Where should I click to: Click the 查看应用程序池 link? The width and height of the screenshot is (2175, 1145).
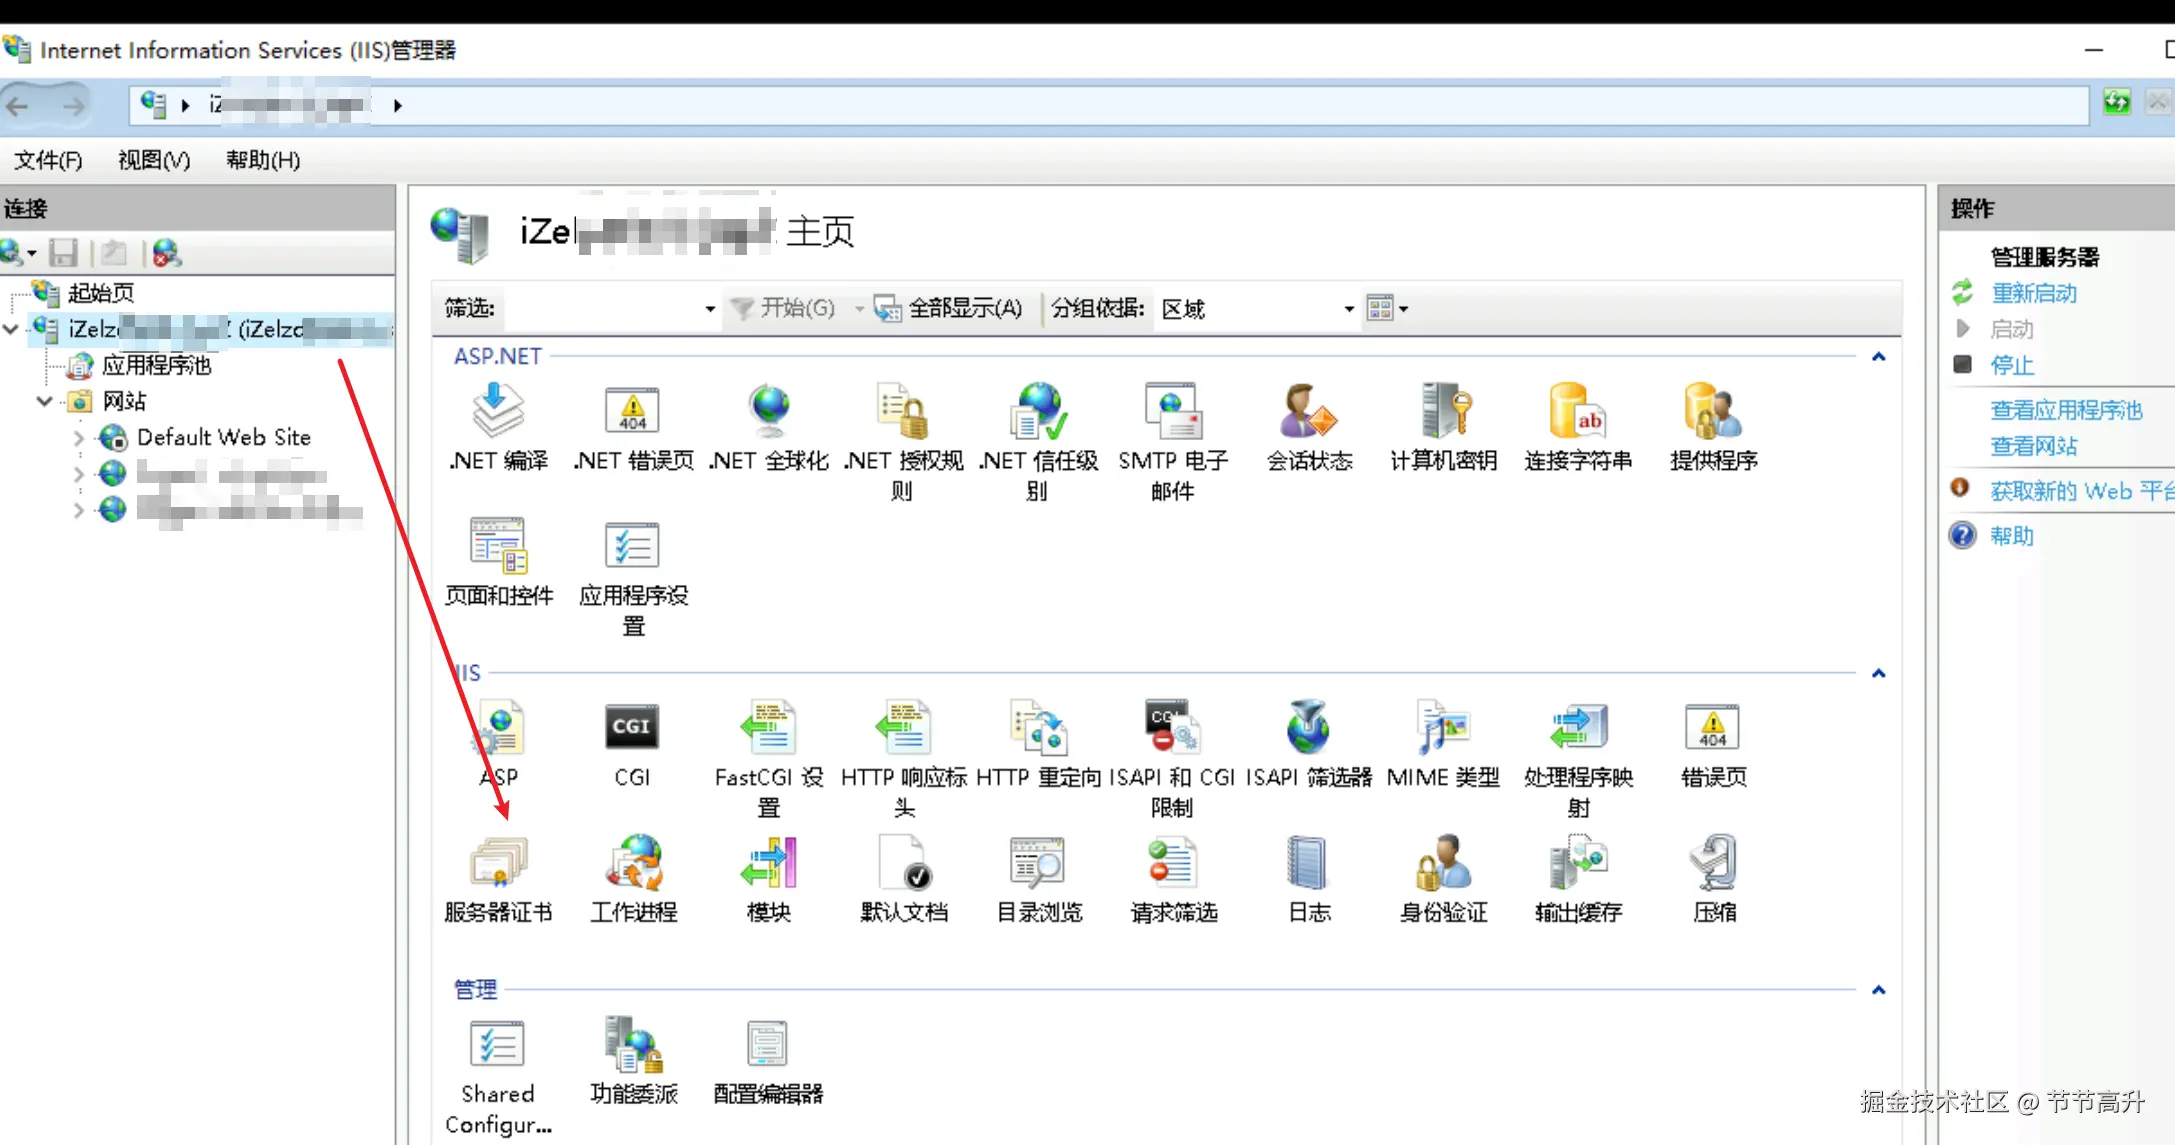click(2065, 410)
